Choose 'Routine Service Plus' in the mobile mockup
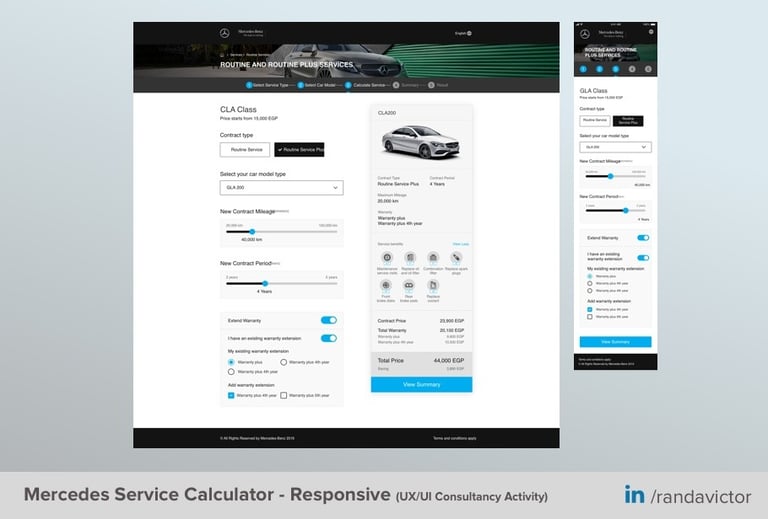 click(x=628, y=120)
